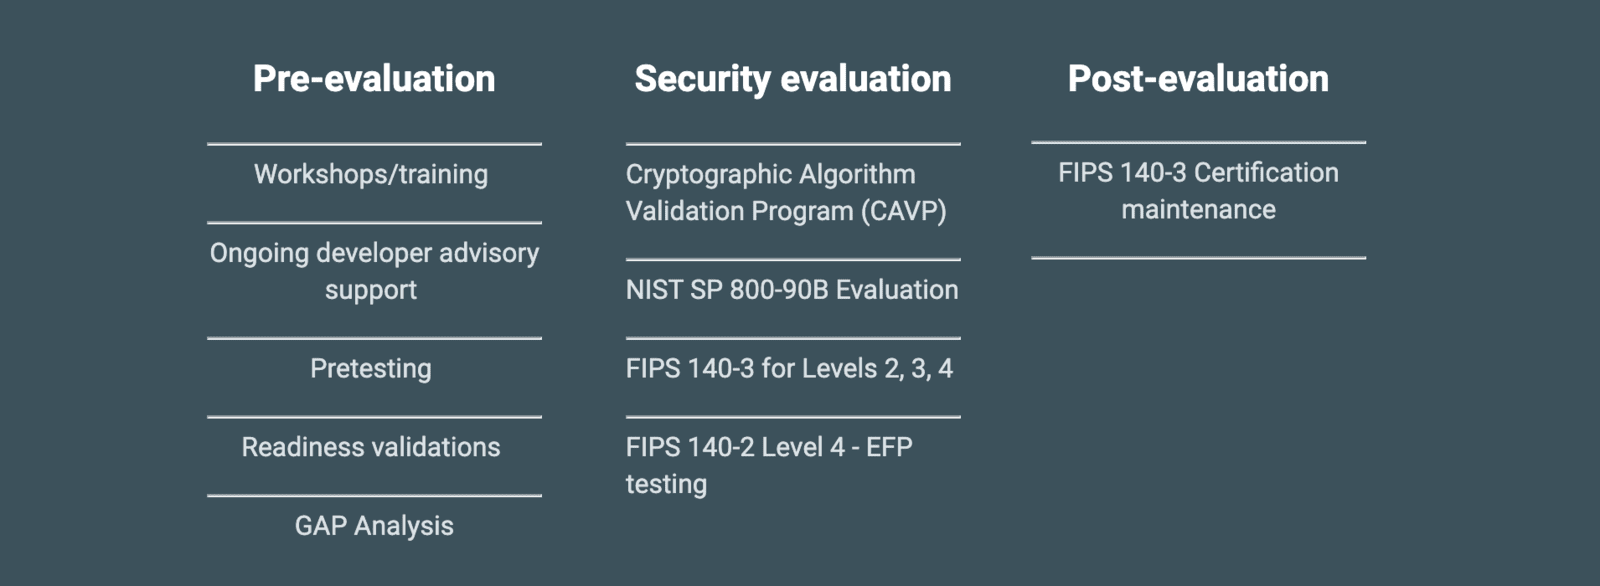Click the word 'support' under Ongoing developer advisory
Screen dimensions: 1600x586
[371, 291]
